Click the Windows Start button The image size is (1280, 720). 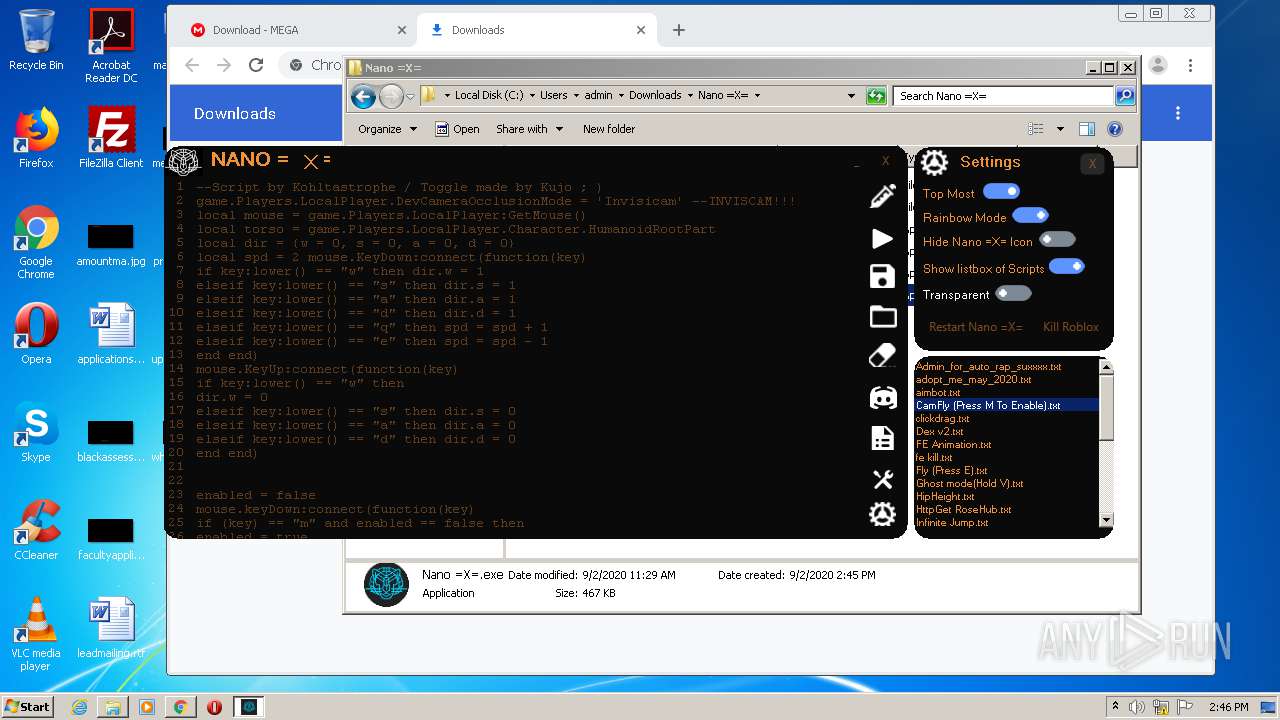pos(27,706)
